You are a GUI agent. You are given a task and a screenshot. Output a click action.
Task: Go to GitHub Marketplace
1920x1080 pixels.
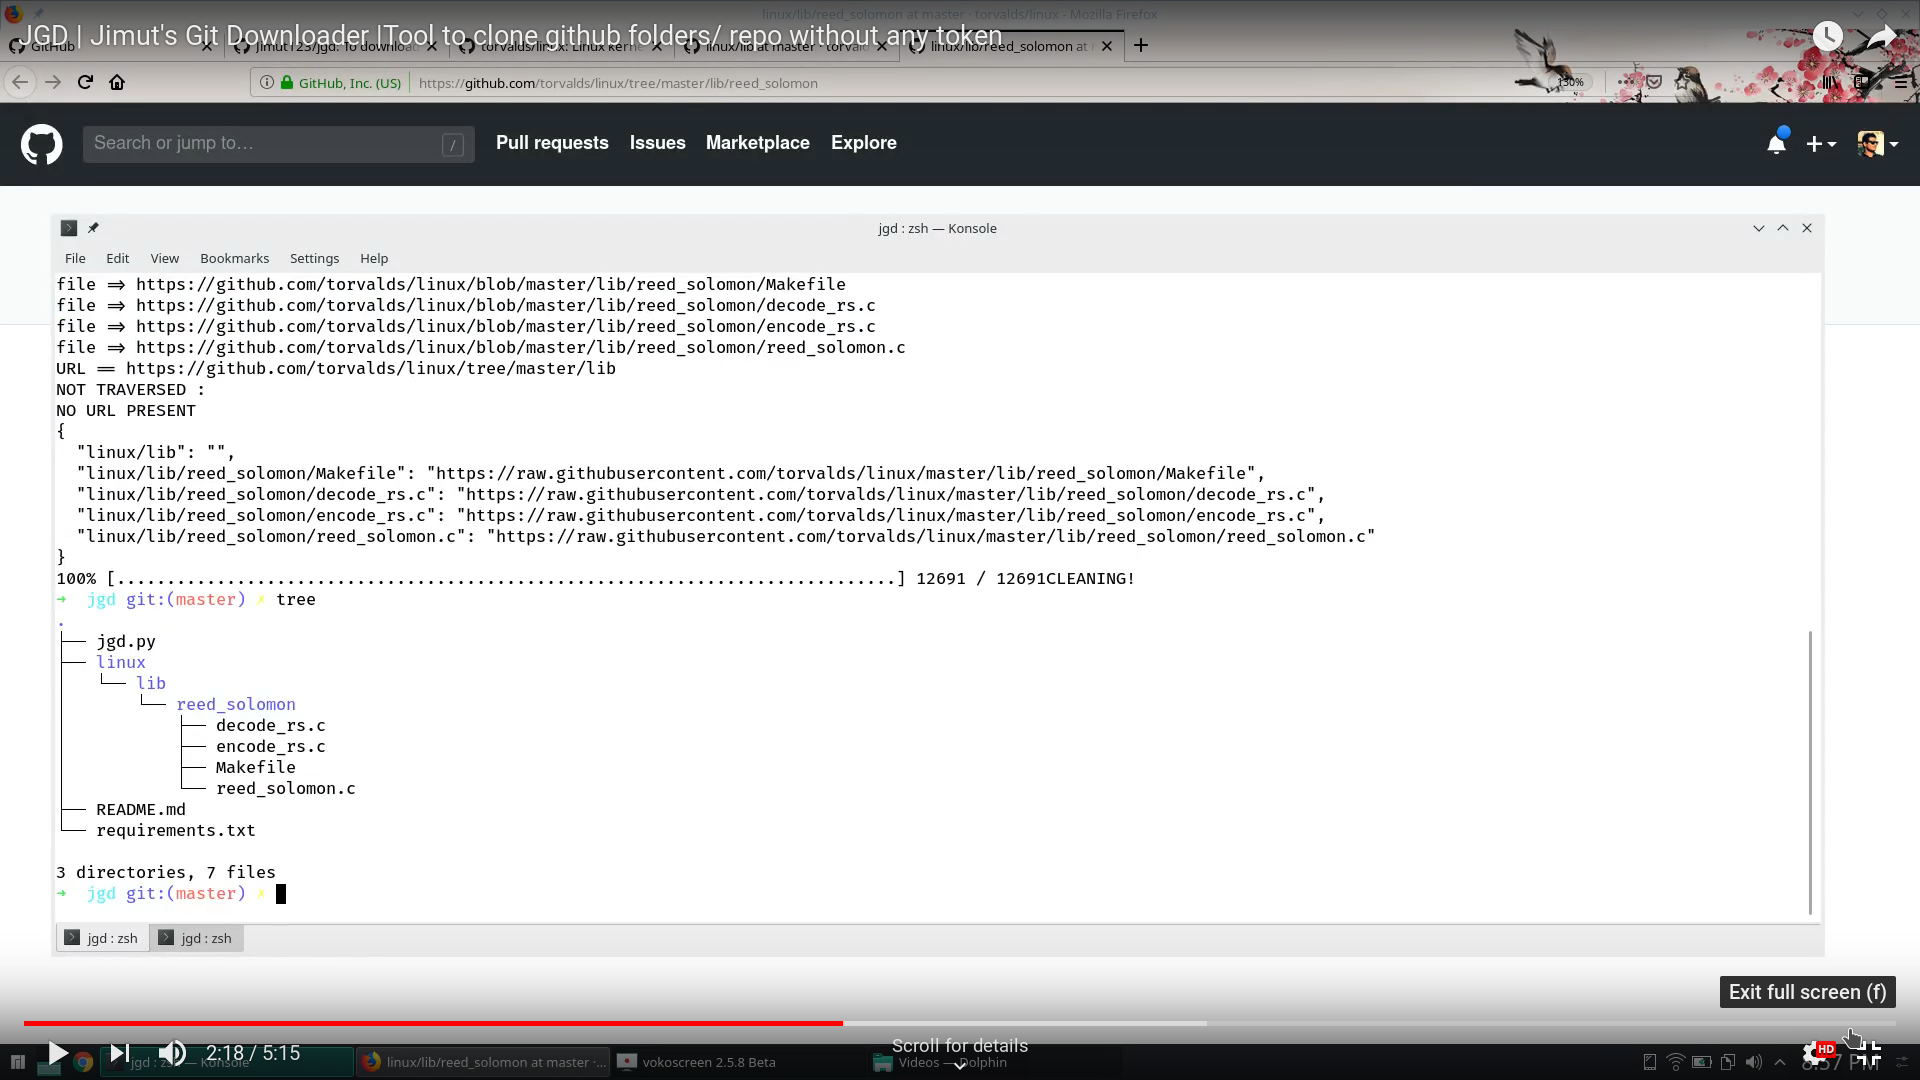tap(757, 143)
